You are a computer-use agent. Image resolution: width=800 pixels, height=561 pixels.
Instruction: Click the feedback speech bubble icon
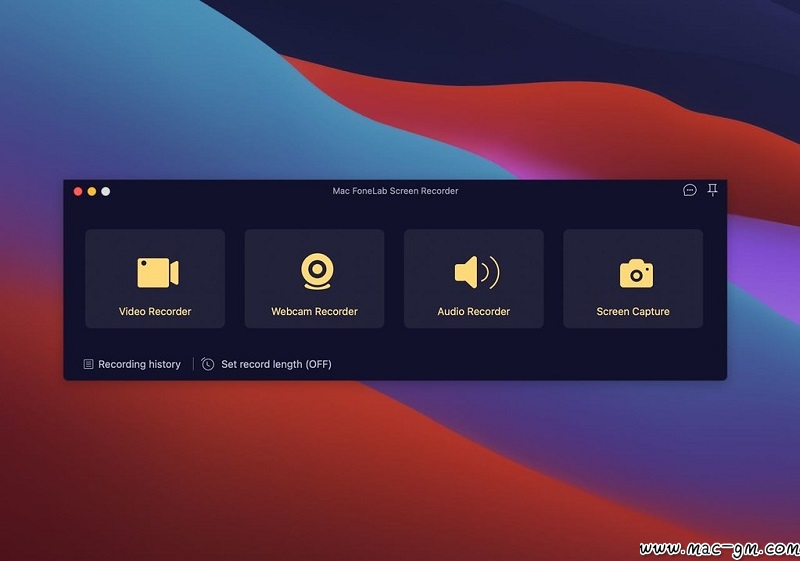(689, 190)
